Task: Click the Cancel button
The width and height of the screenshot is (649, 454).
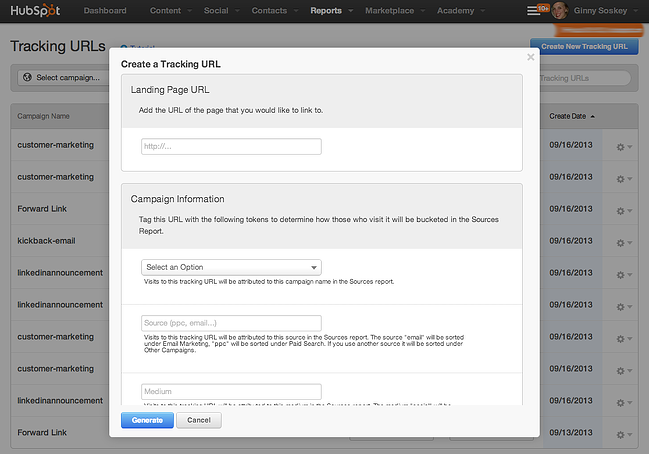Action: [199, 421]
